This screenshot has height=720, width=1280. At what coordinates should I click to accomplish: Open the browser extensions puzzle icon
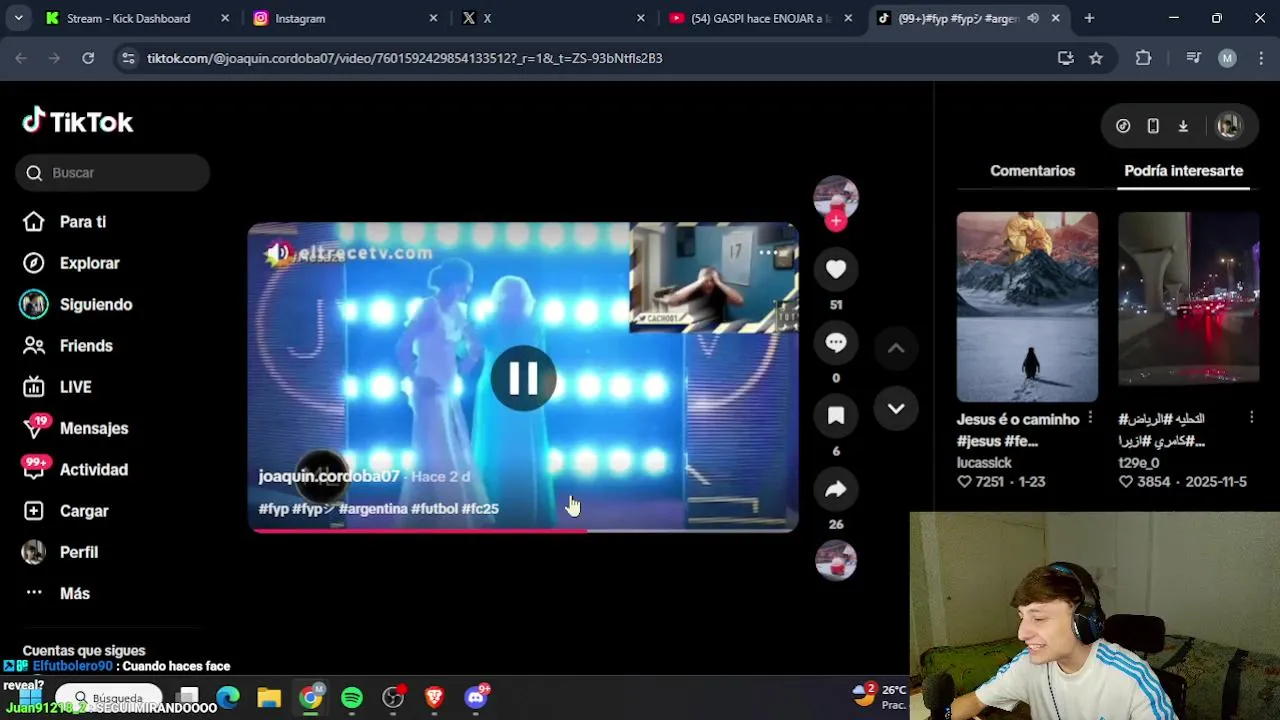pyautogui.click(x=1144, y=58)
